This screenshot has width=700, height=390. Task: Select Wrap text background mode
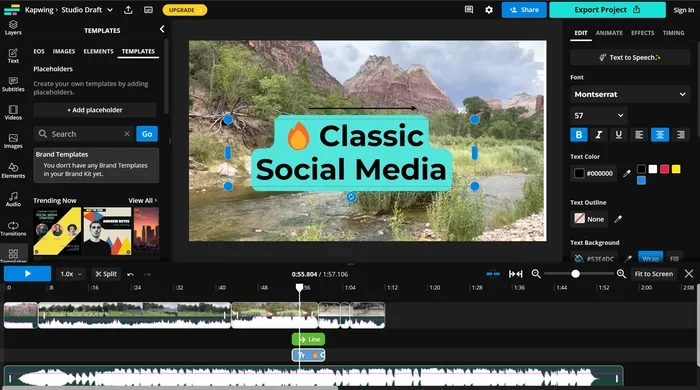650,257
